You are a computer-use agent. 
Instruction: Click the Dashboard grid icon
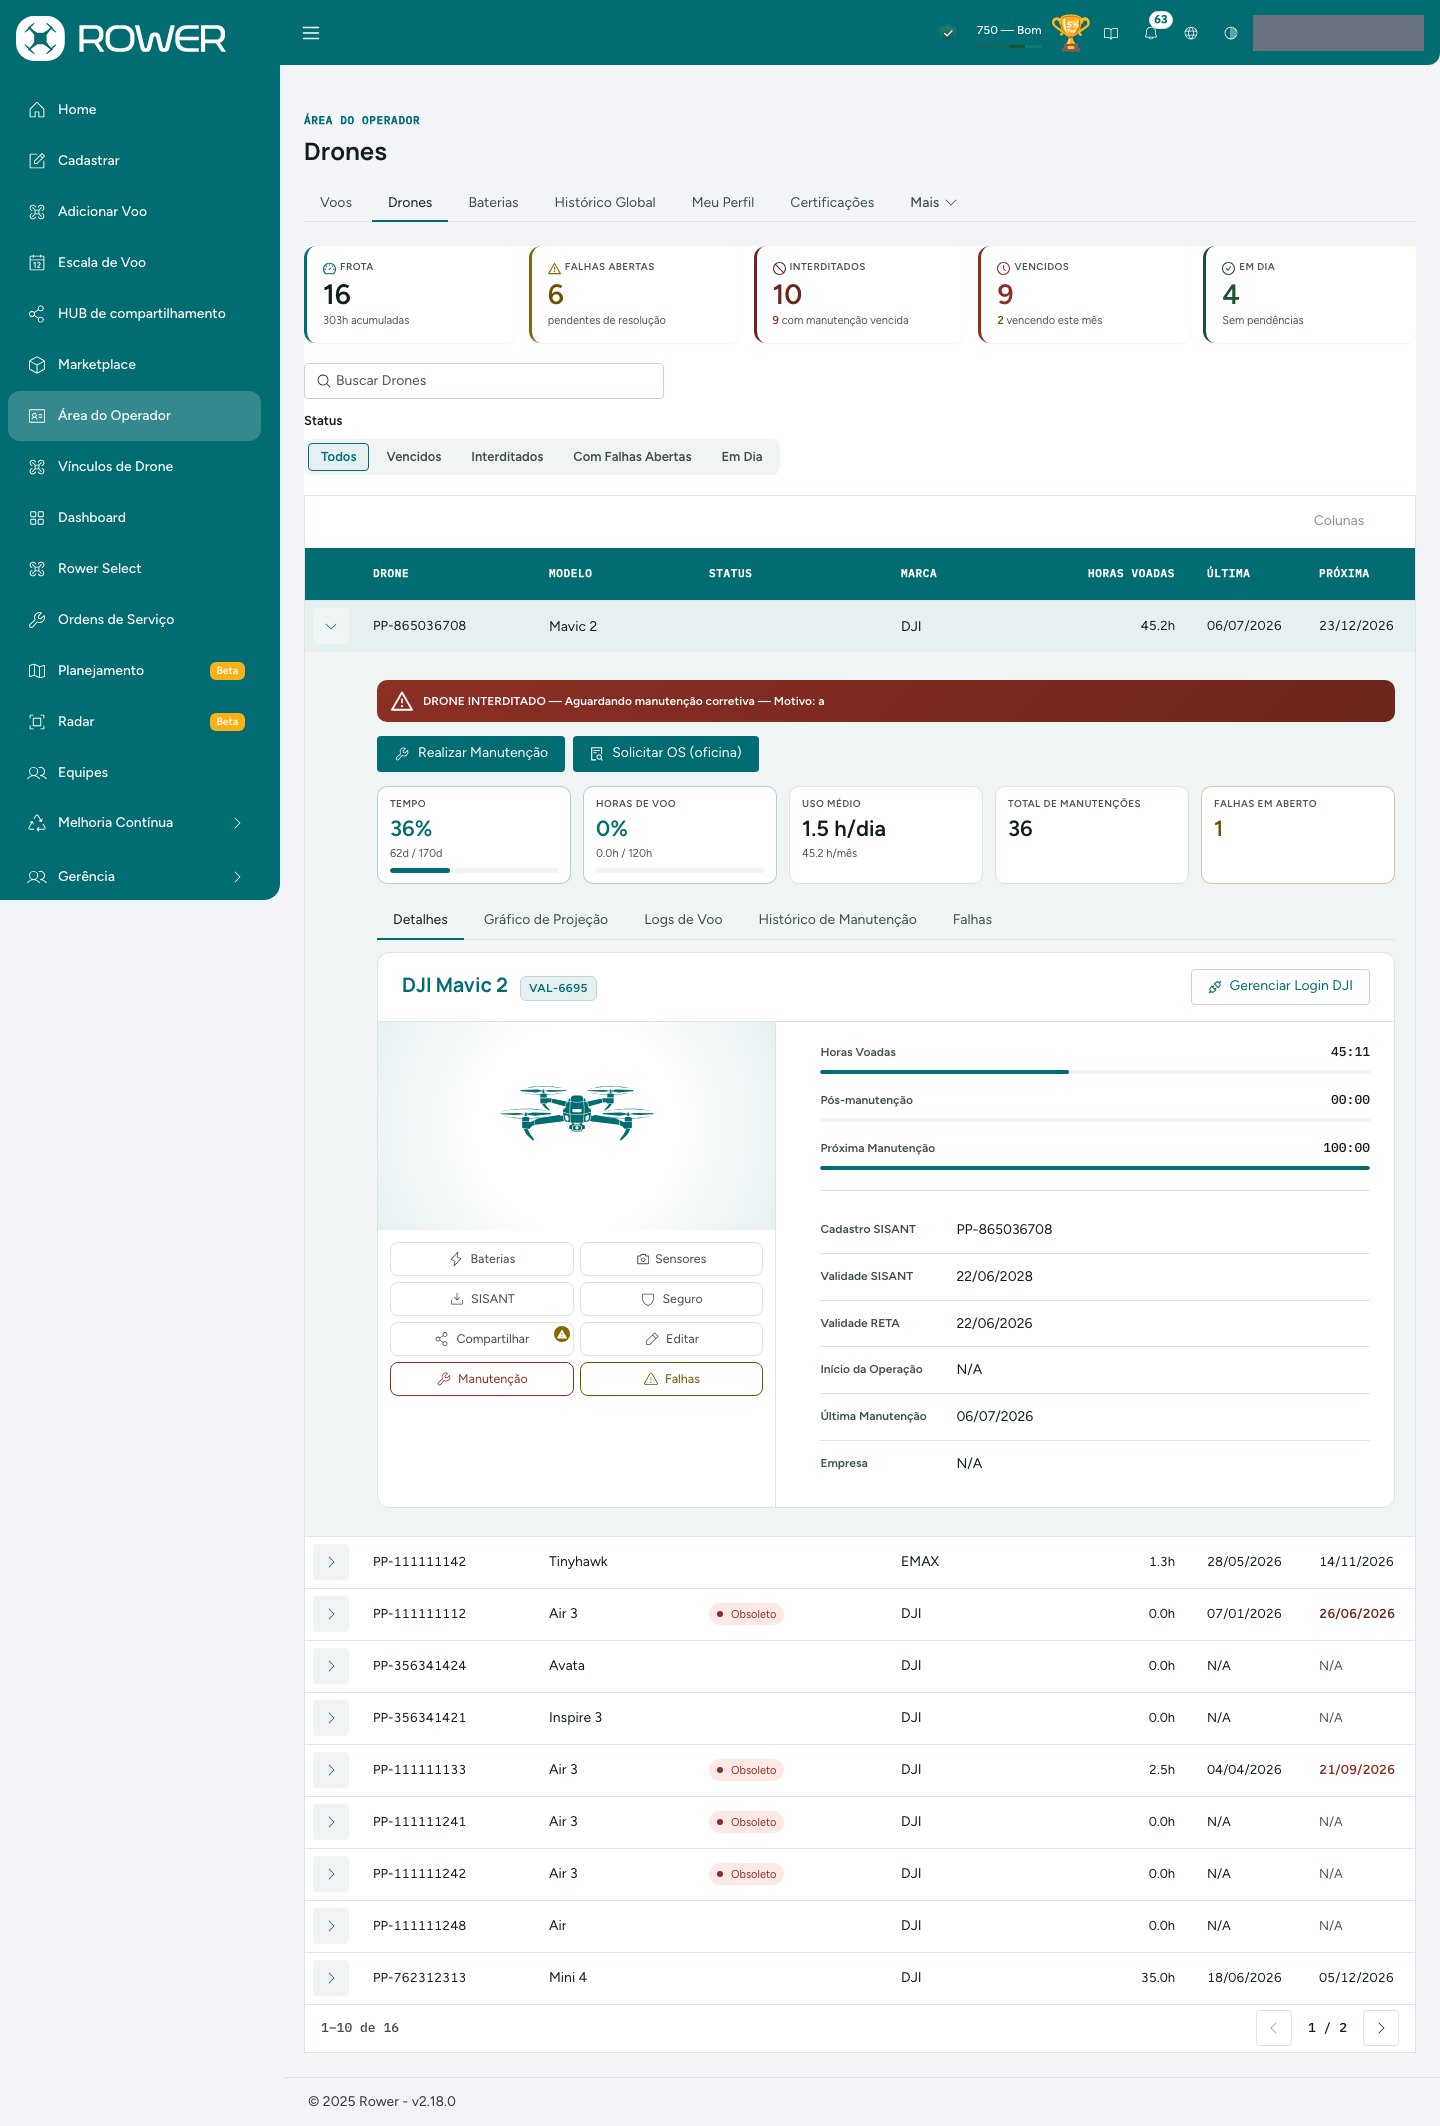(x=37, y=518)
